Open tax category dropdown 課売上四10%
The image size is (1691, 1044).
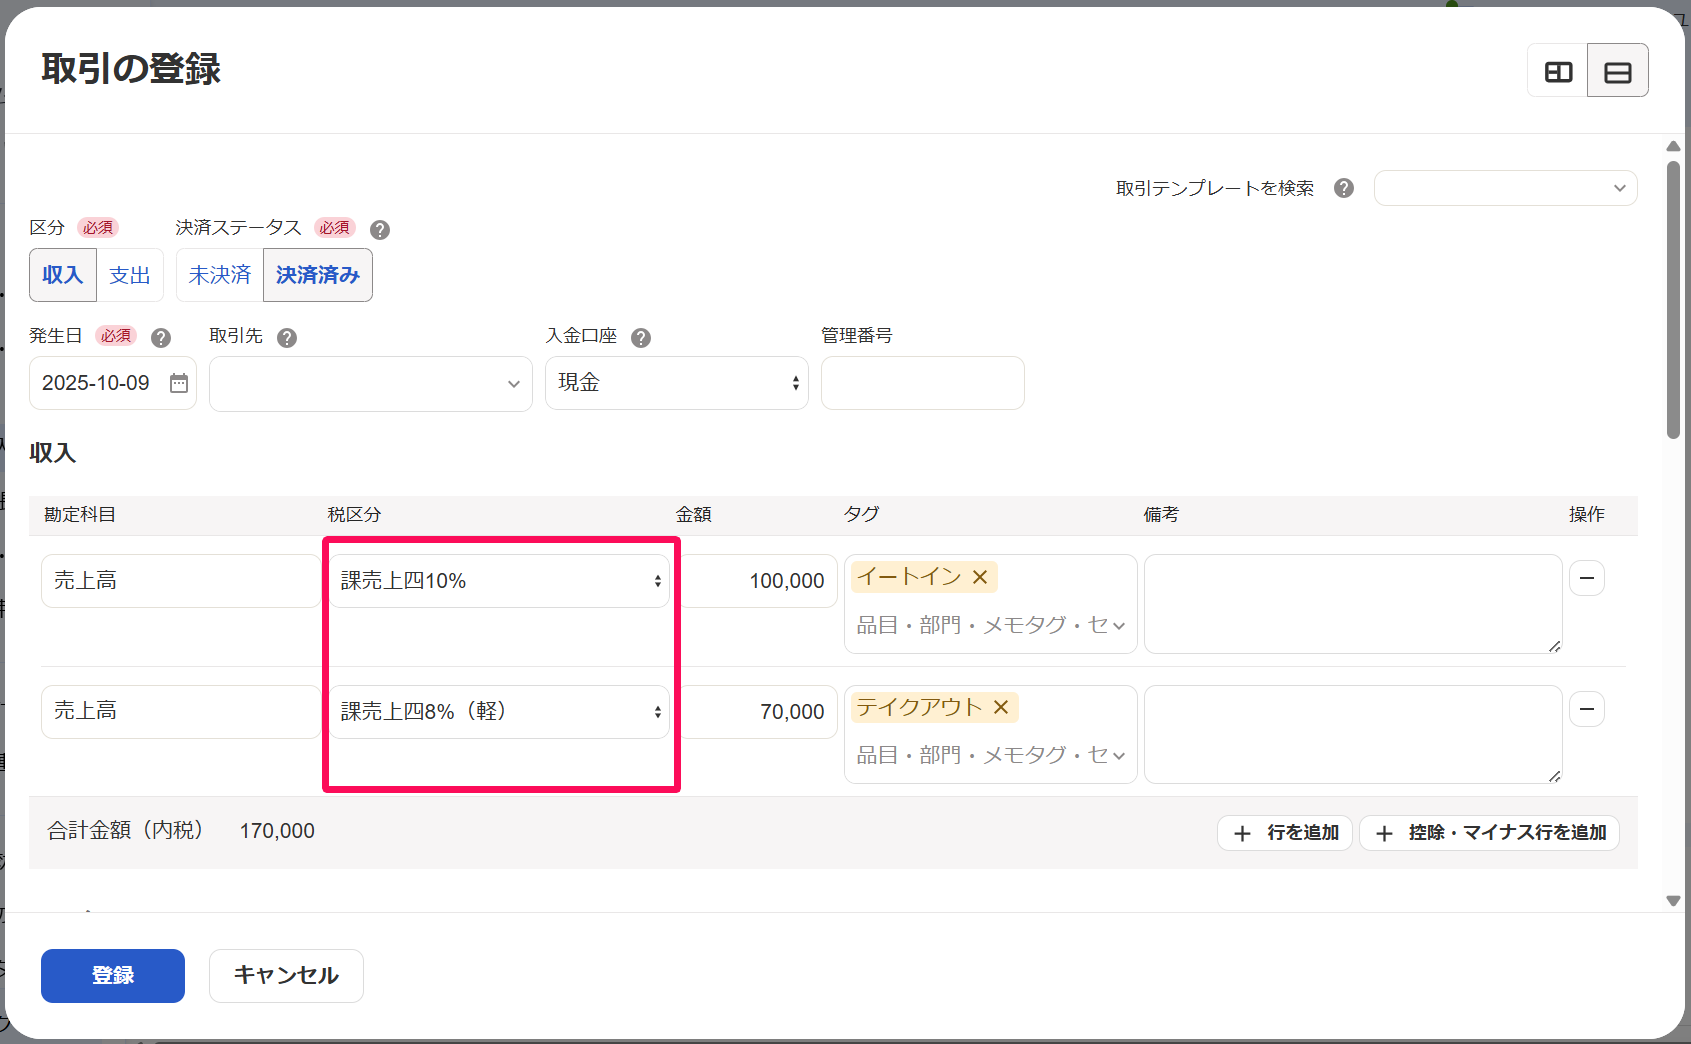(x=499, y=581)
